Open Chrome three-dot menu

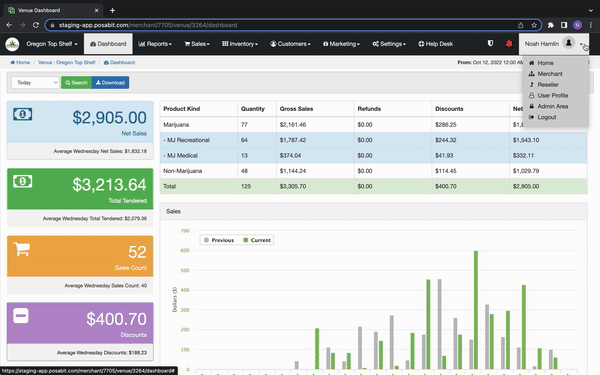[591, 25]
